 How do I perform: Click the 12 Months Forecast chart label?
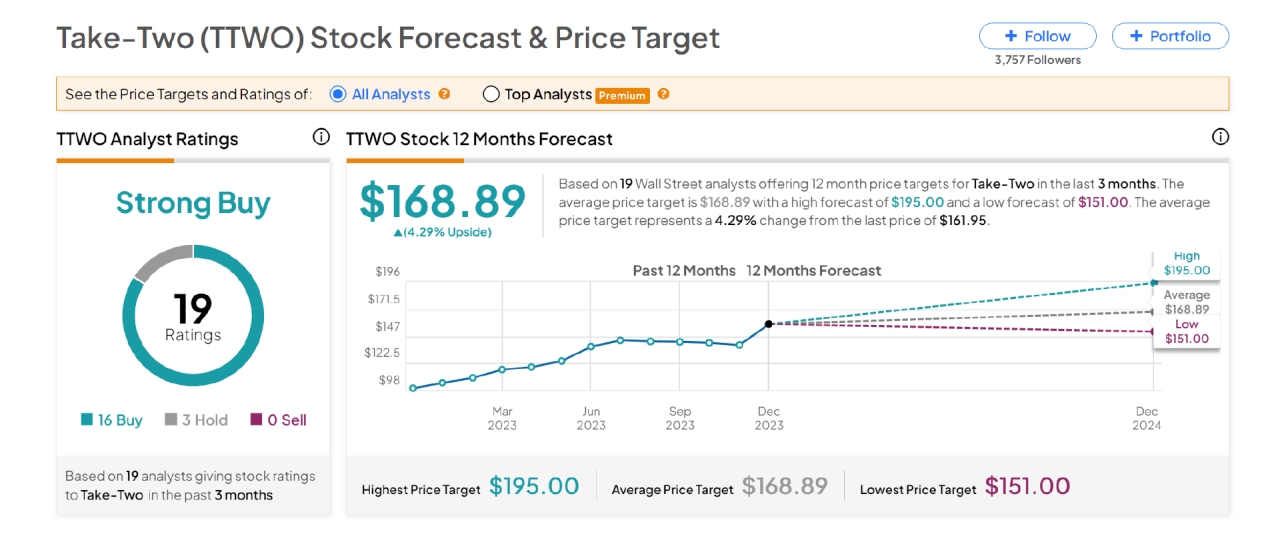coord(814,271)
